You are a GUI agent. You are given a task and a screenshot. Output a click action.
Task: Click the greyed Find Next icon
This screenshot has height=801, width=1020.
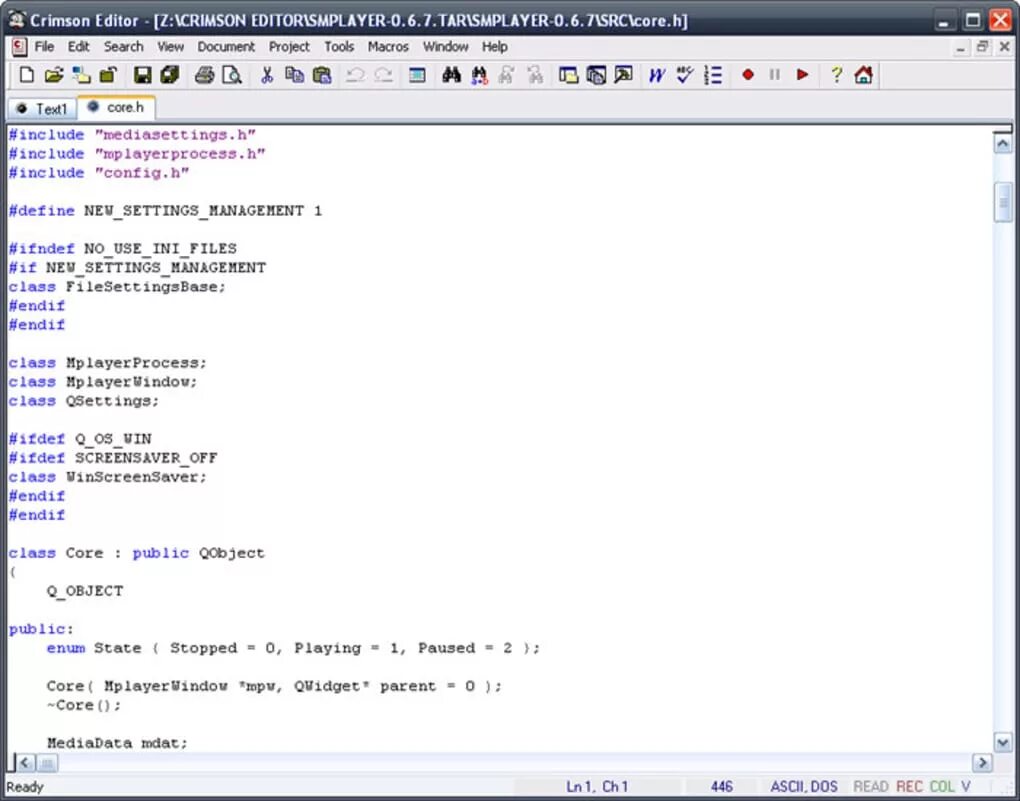pos(507,75)
